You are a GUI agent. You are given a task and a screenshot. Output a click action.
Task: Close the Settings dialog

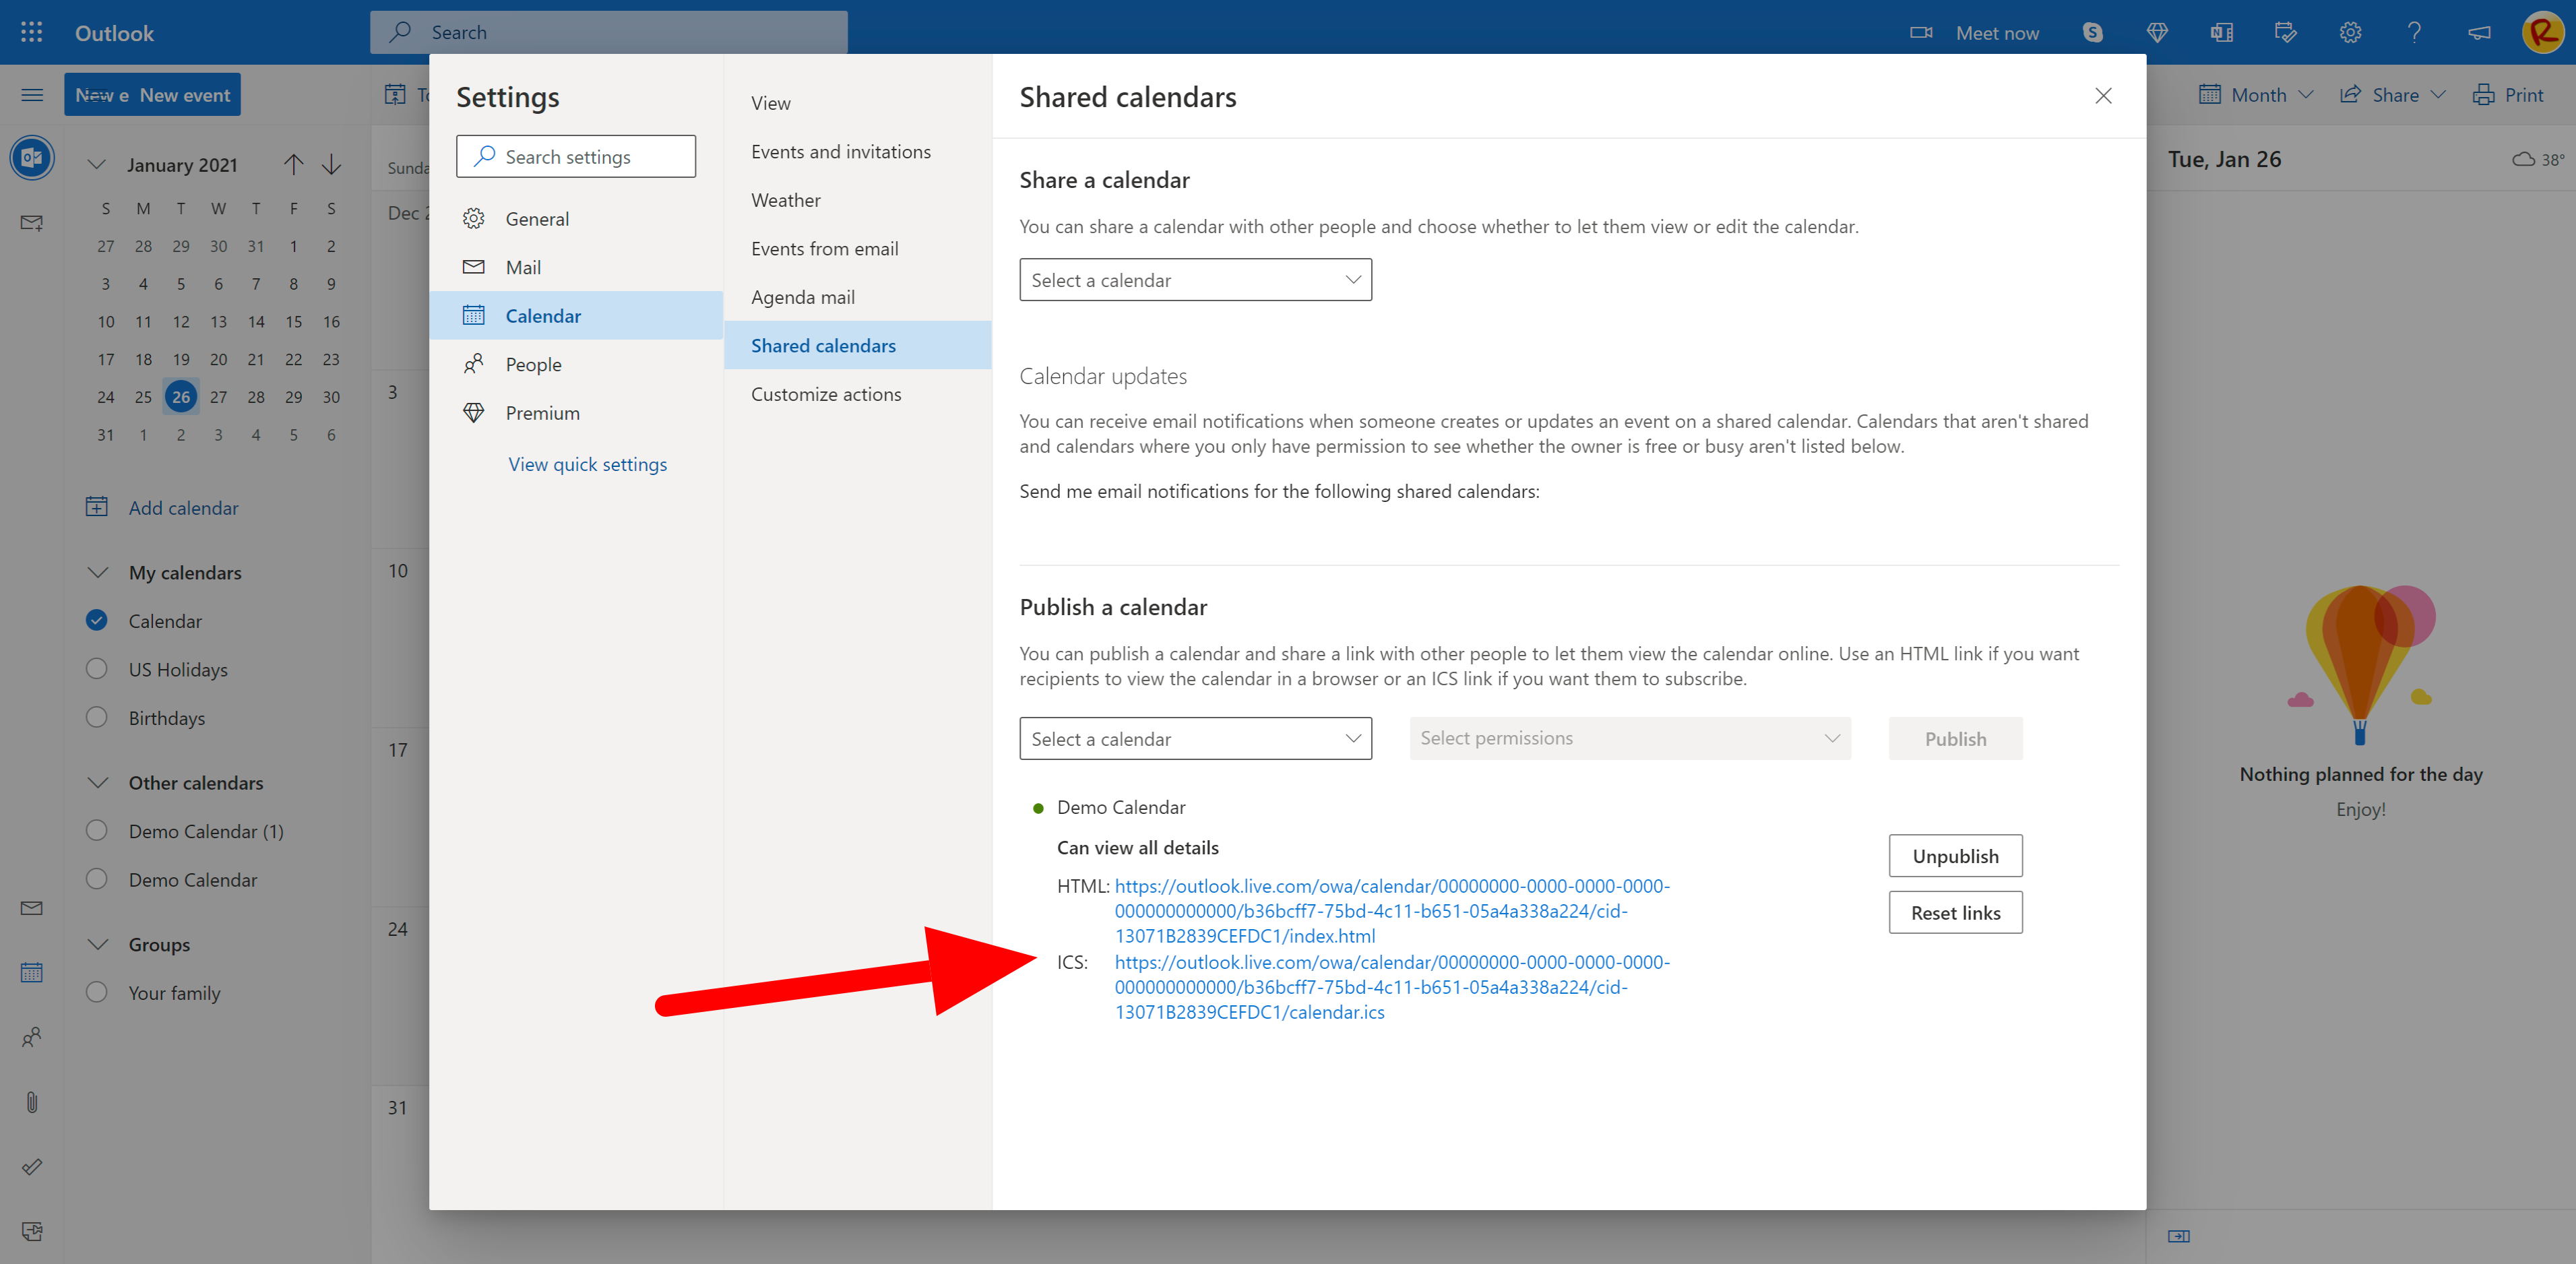(x=2103, y=96)
